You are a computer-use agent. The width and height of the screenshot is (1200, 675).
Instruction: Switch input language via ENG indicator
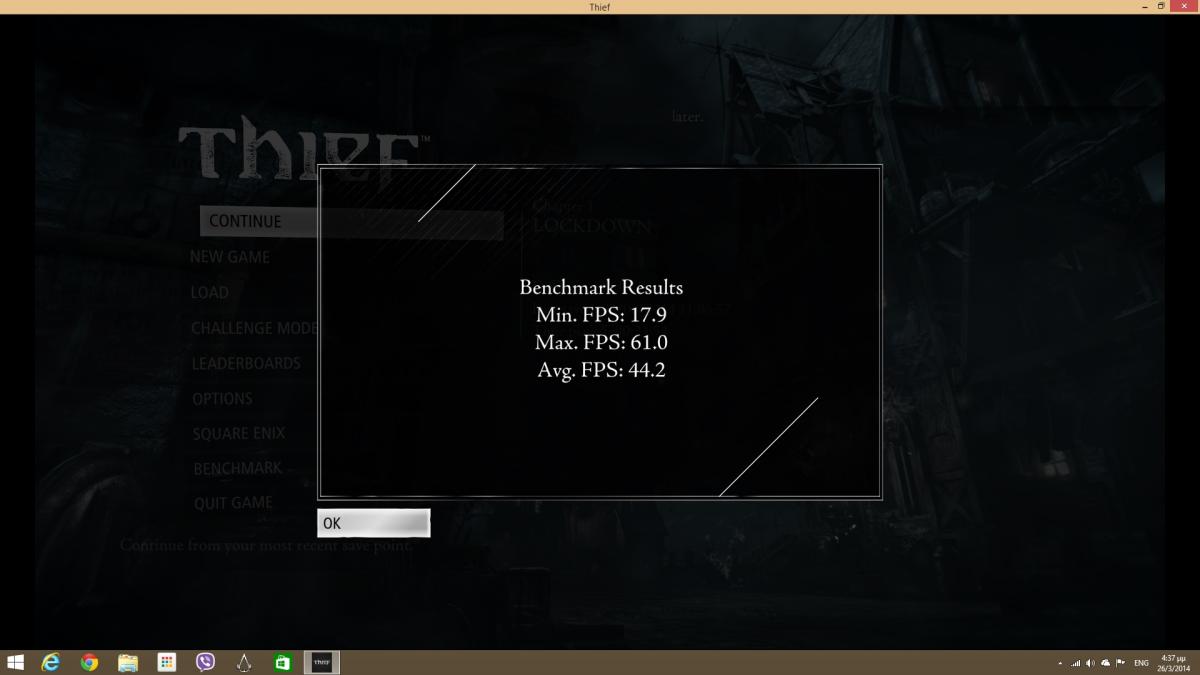[x=1141, y=663]
